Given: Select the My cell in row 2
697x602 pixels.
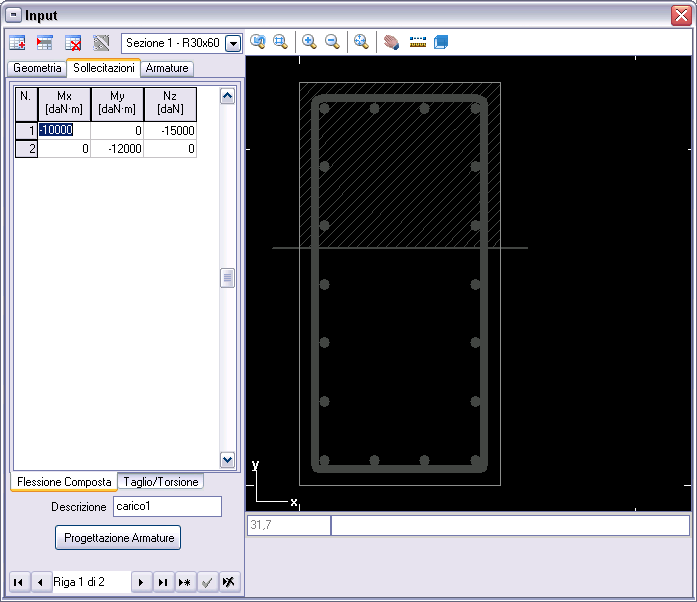Looking at the screenshot, I should tap(117, 149).
